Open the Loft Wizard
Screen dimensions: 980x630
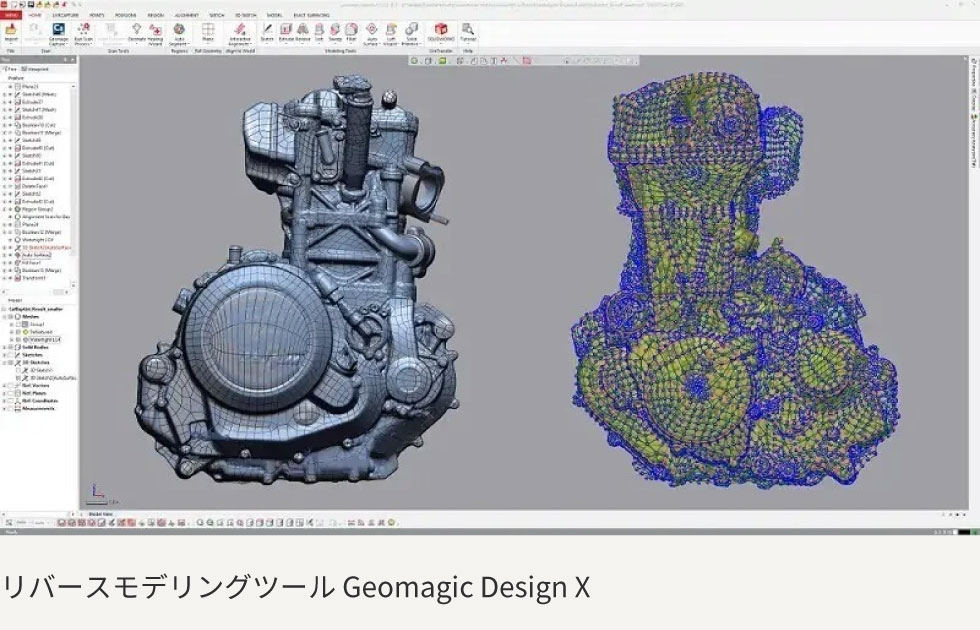(x=392, y=34)
